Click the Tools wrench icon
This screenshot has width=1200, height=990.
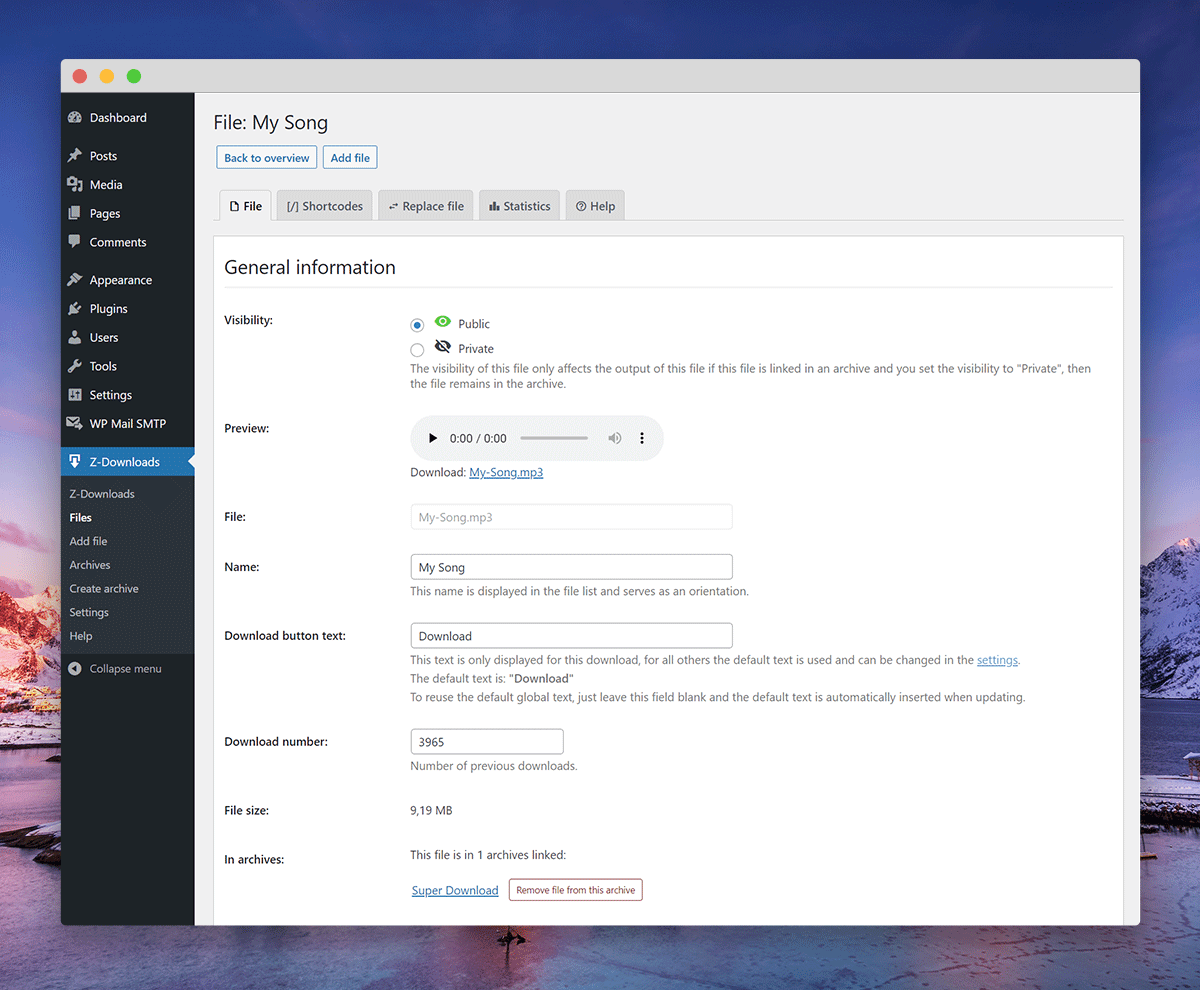tap(75, 366)
